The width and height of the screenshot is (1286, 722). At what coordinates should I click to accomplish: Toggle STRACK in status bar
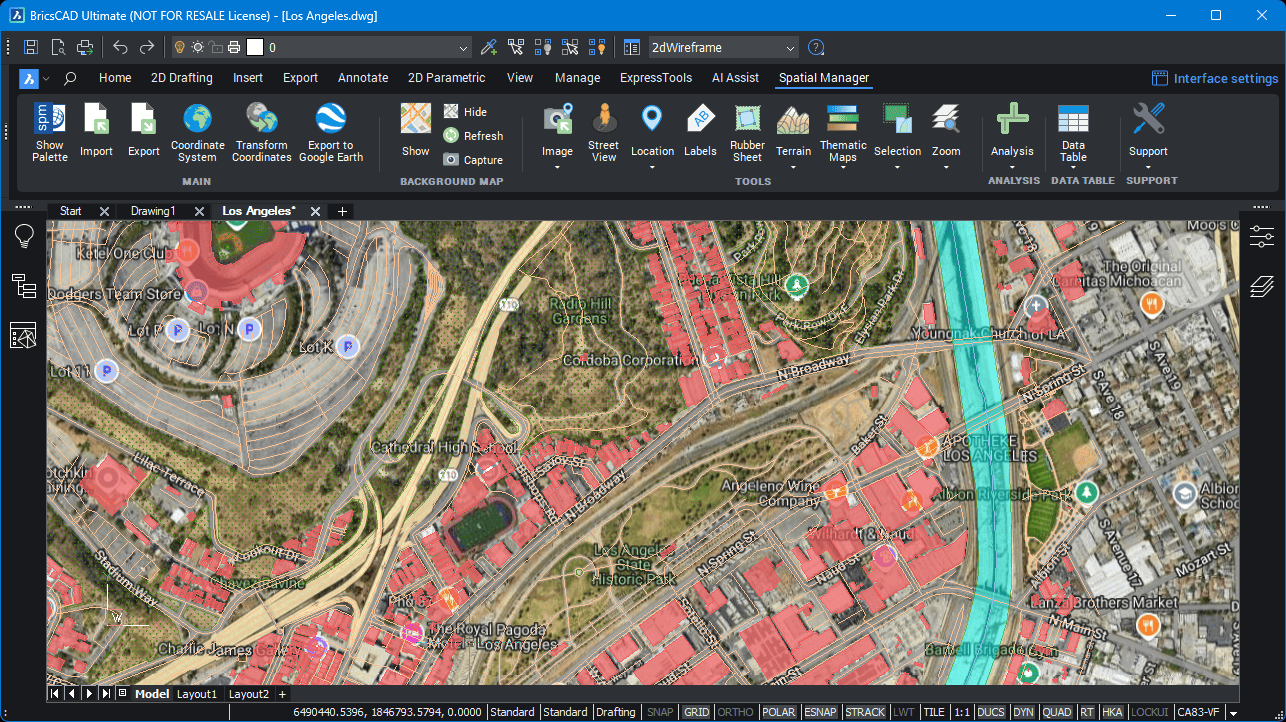pos(865,712)
